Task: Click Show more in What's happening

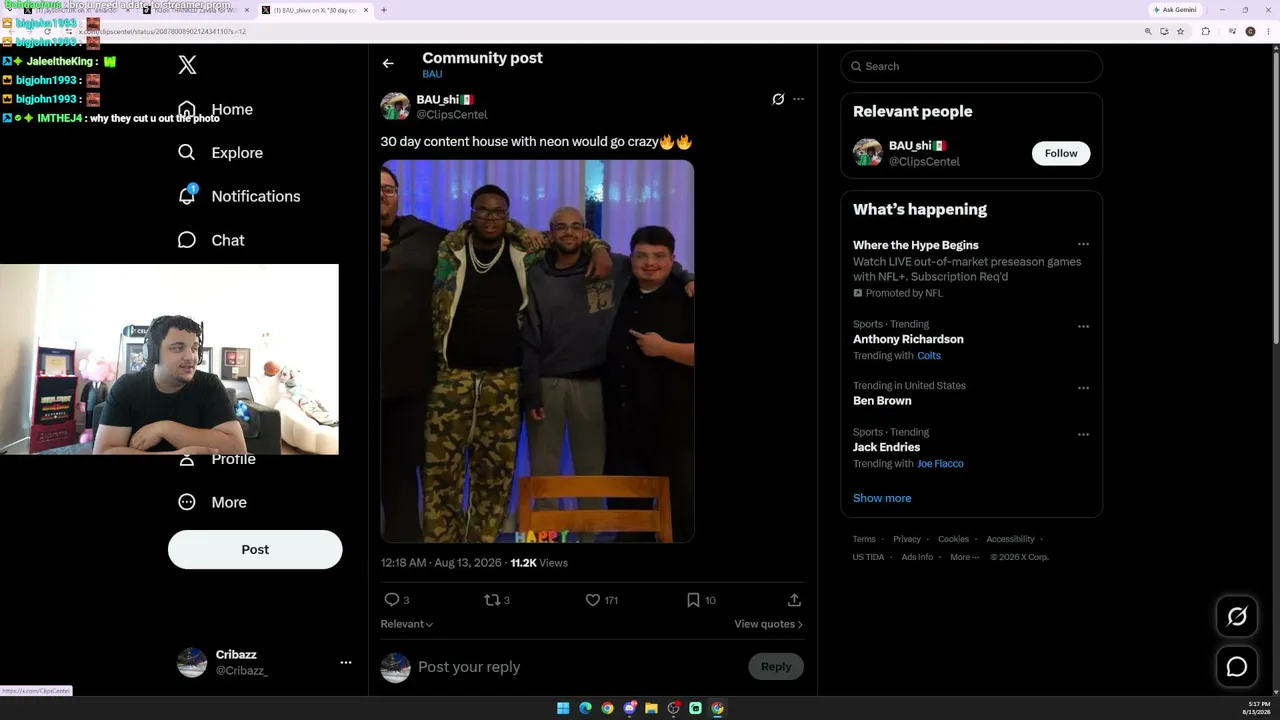Action: (882, 498)
